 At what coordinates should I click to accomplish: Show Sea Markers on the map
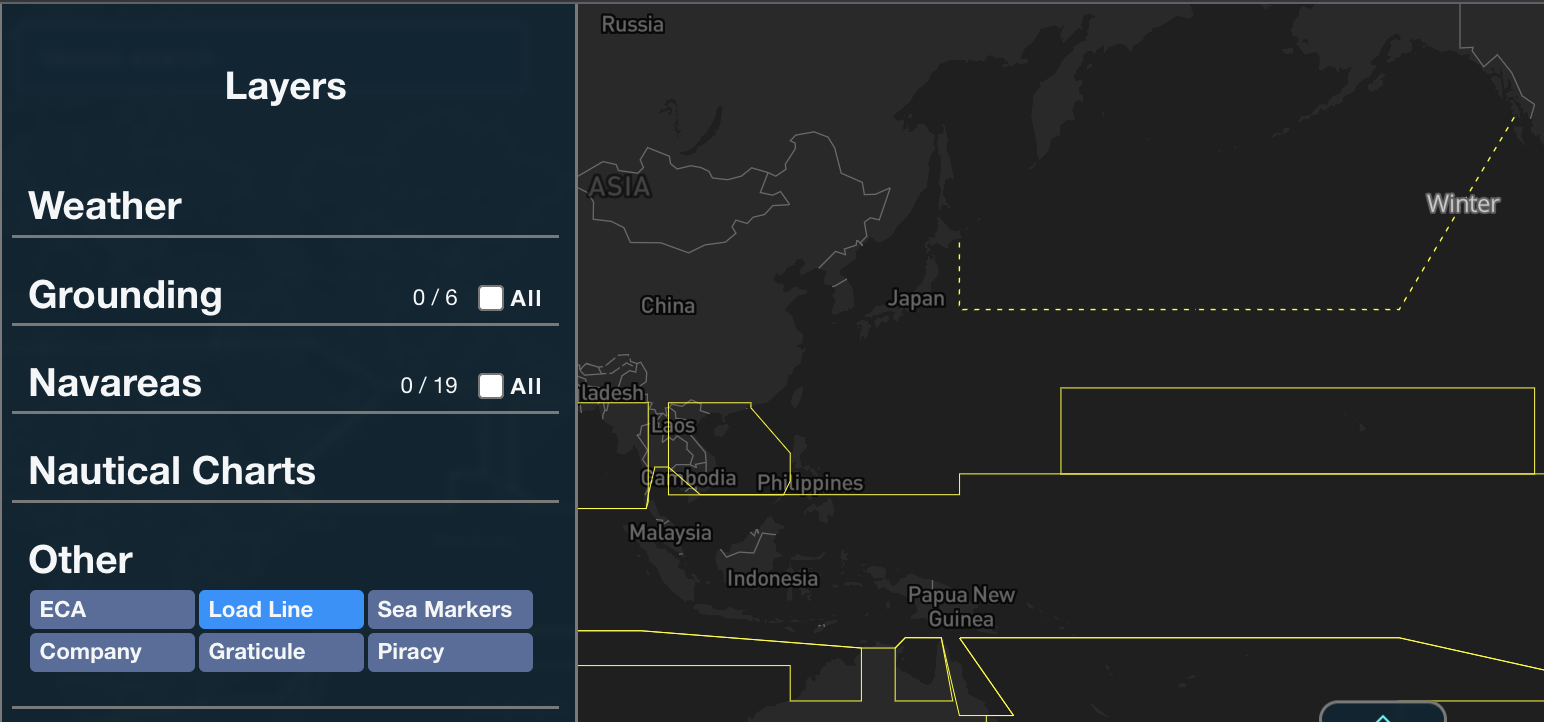(x=450, y=609)
